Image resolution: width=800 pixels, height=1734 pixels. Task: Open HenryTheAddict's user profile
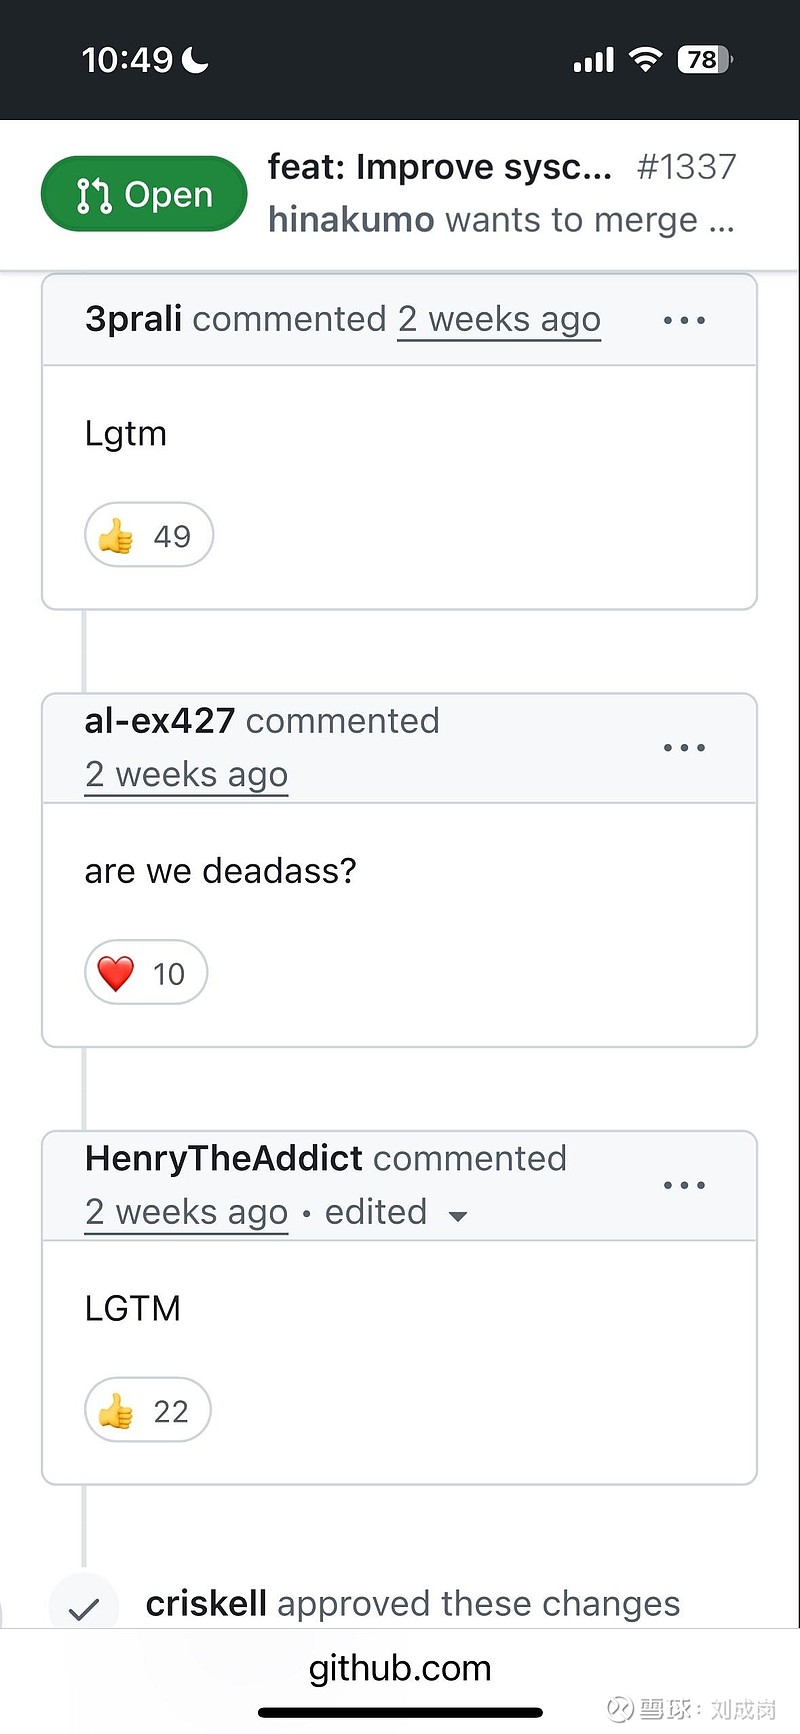224,1158
